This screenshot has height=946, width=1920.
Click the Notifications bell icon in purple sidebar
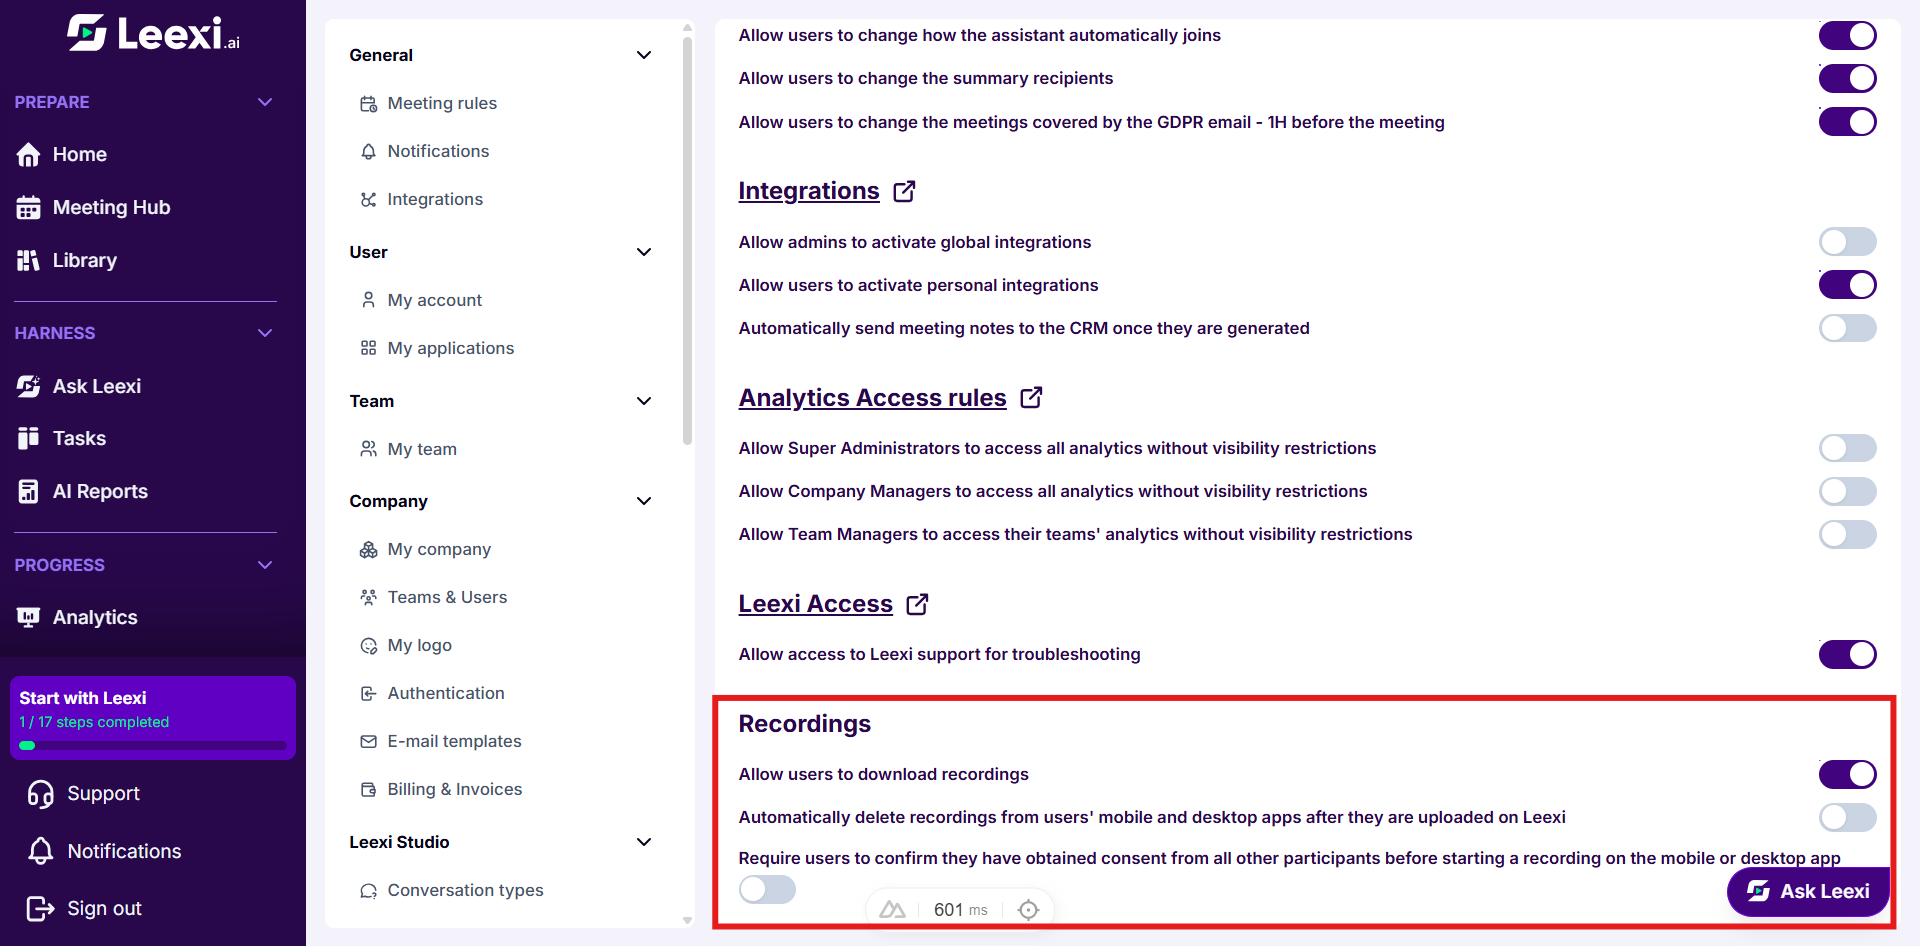(41, 851)
